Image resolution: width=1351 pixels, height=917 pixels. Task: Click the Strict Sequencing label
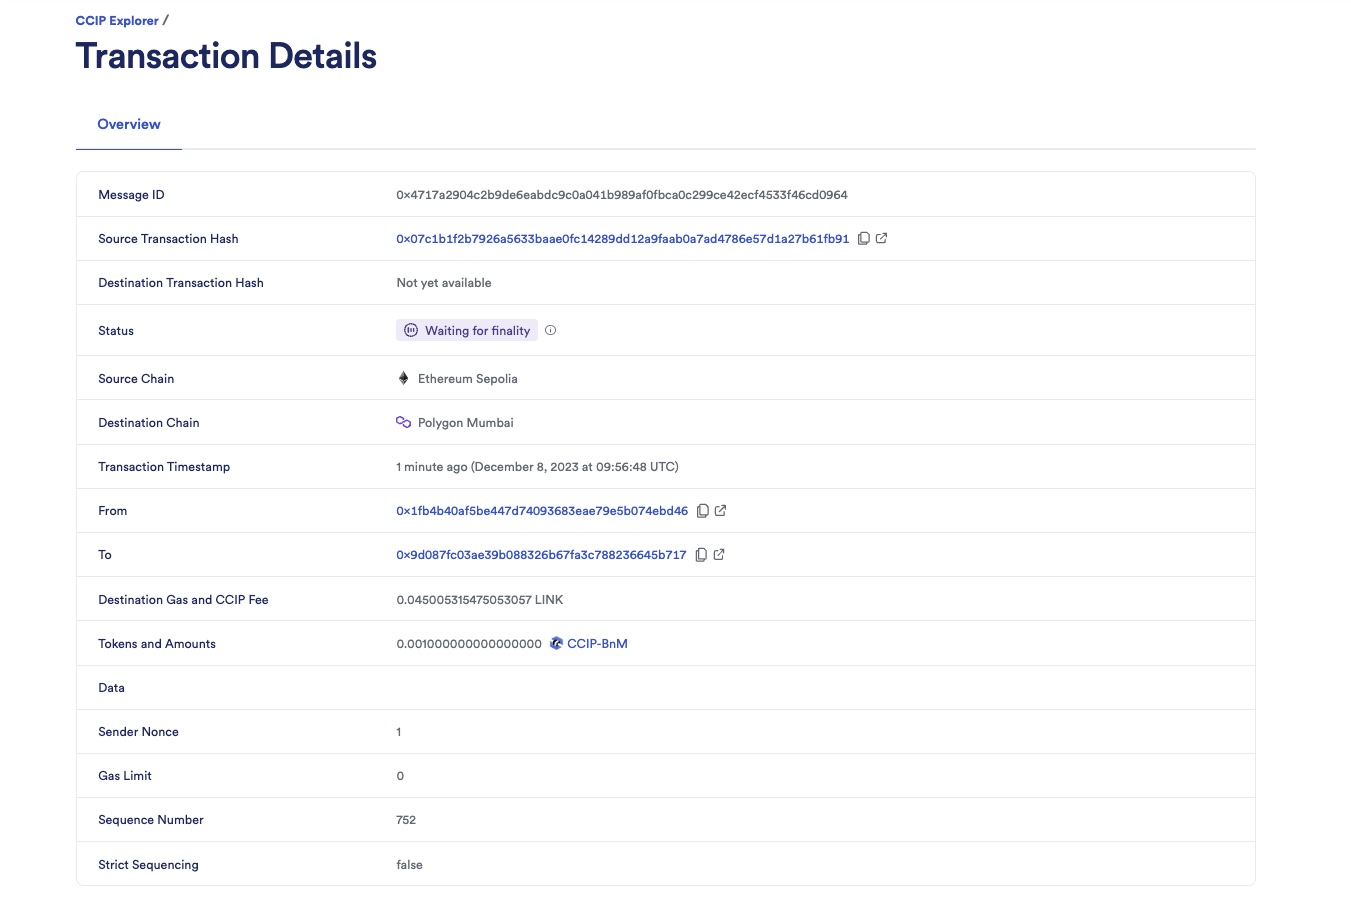[148, 865]
